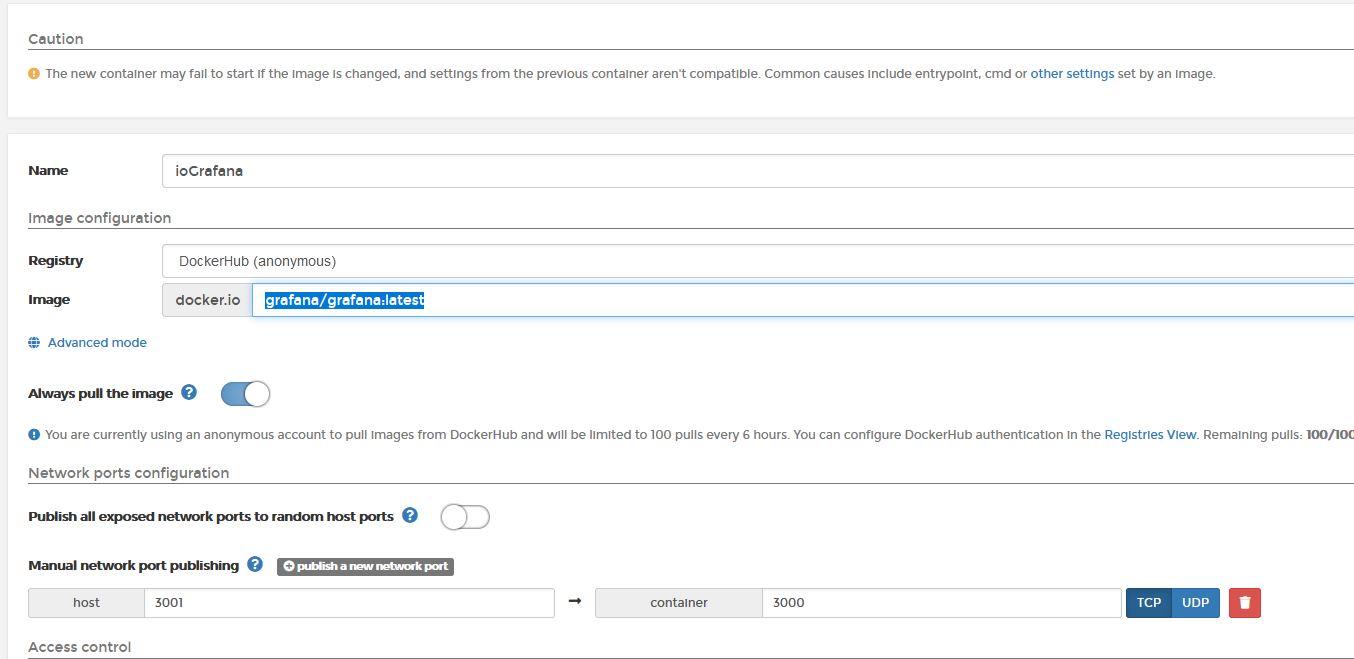This screenshot has height=659, width=1354.
Task: Click the arrow between host and container ports
Action: (574, 603)
